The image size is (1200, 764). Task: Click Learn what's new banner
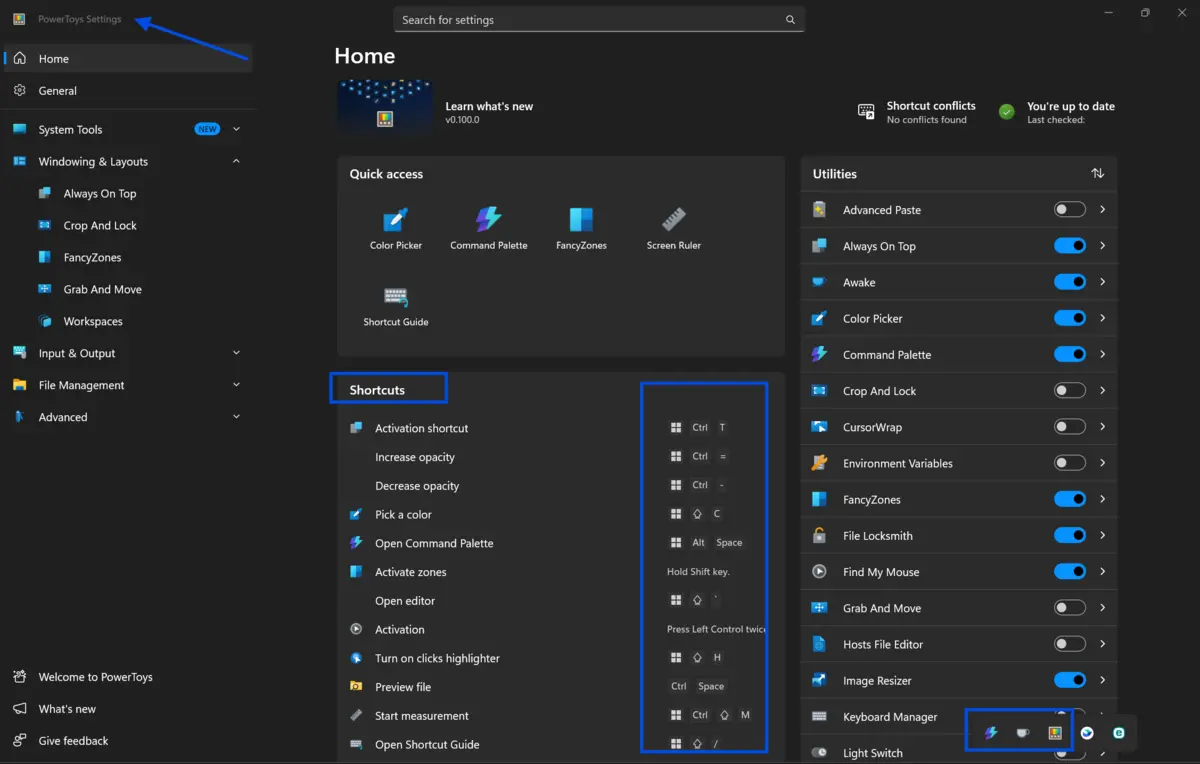click(x=436, y=106)
